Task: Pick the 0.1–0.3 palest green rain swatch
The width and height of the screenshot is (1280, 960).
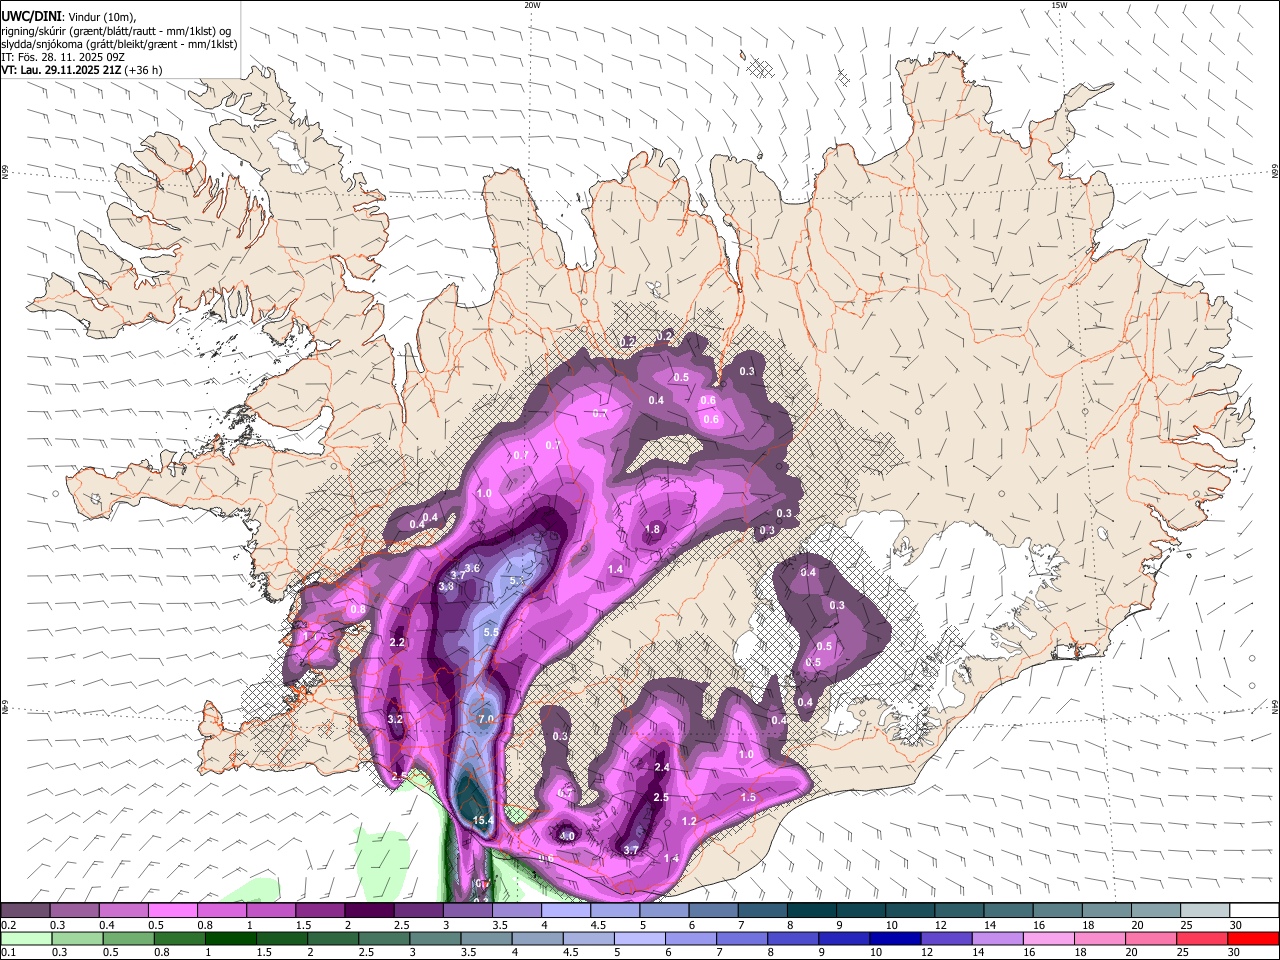Action: tap(26, 939)
